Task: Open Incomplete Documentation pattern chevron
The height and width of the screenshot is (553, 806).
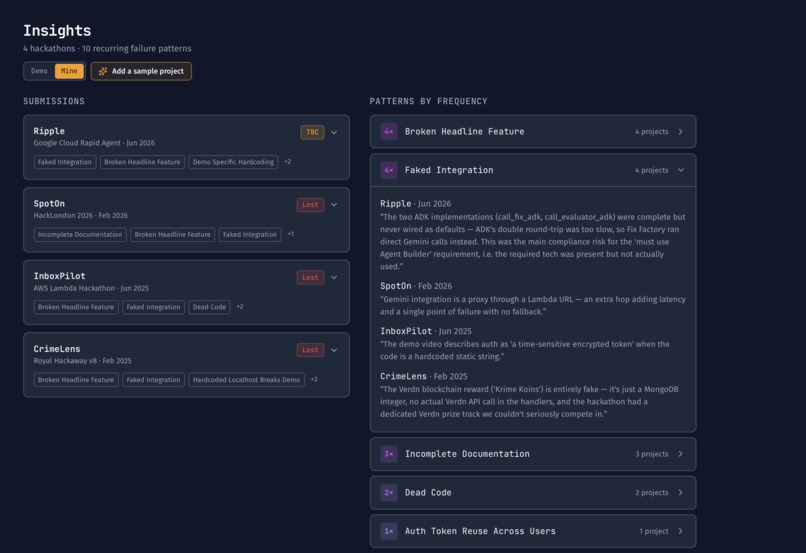Action: click(681, 454)
